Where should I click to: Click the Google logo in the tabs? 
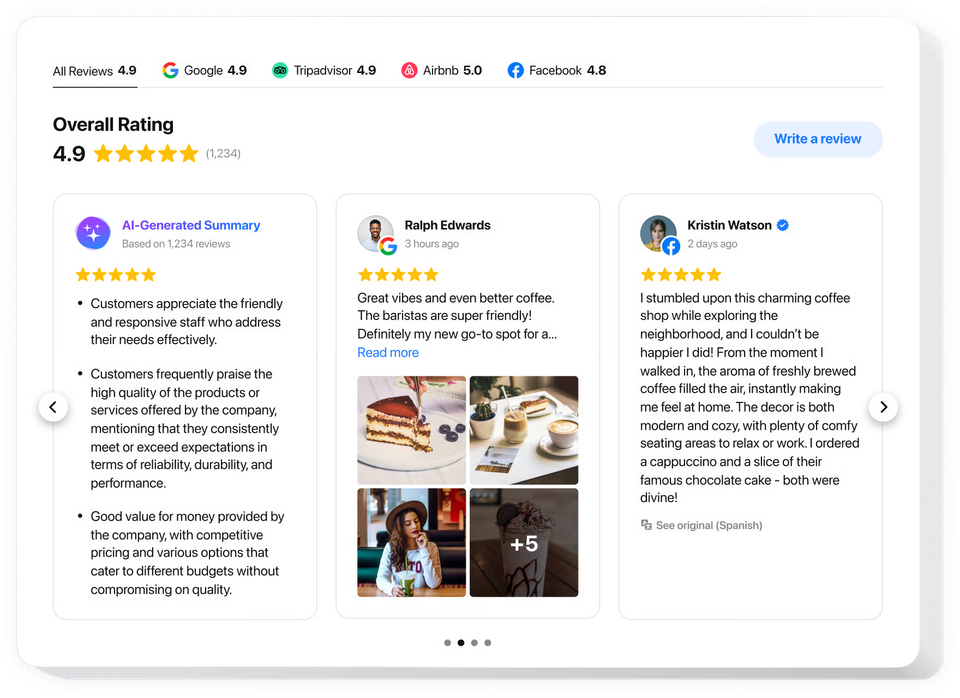pyautogui.click(x=171, y=71)
